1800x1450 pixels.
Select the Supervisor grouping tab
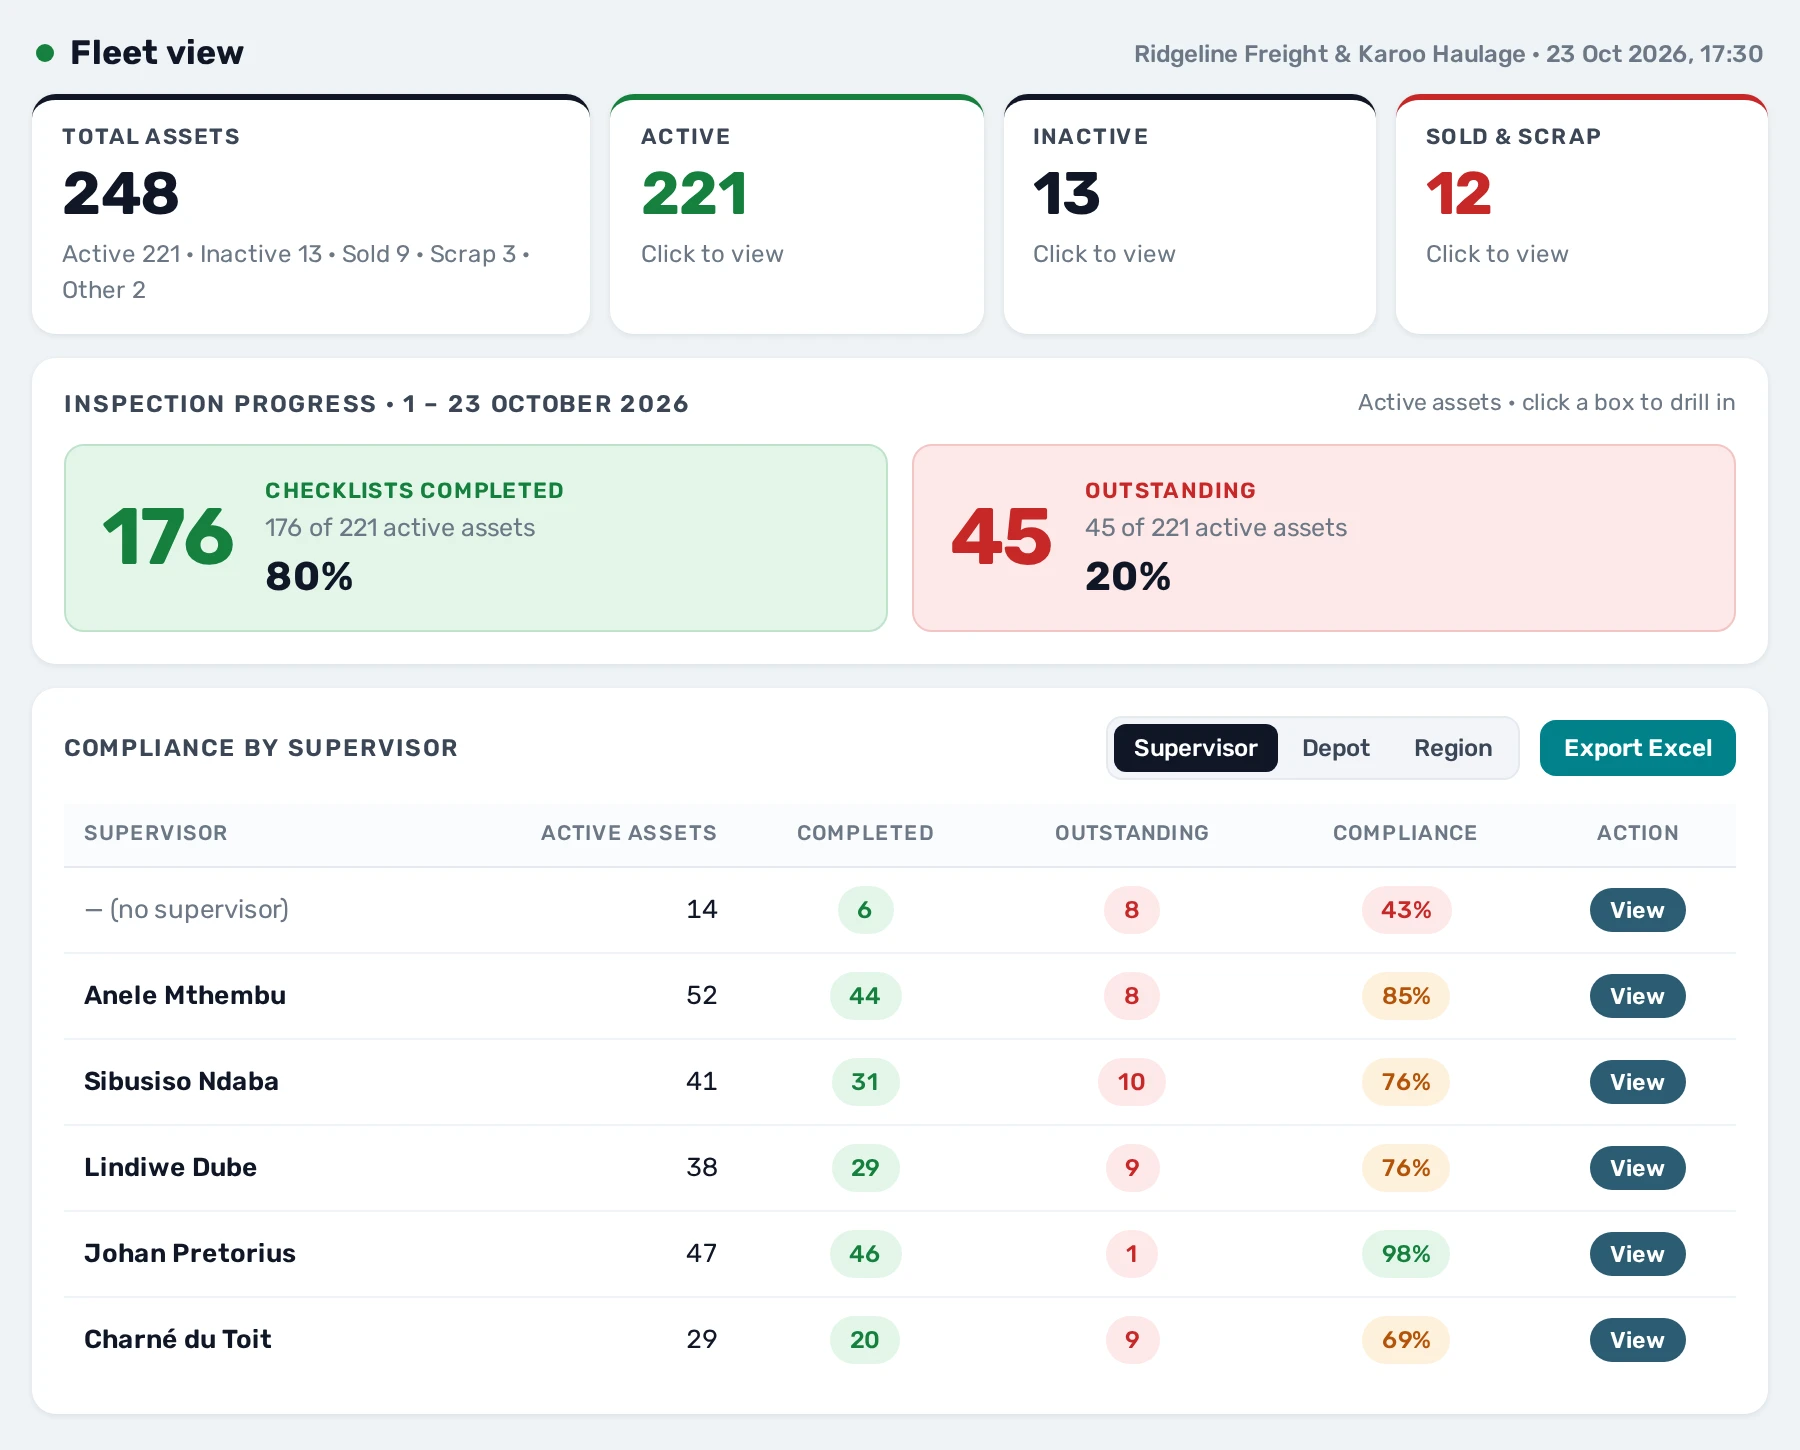[1196, 748]
